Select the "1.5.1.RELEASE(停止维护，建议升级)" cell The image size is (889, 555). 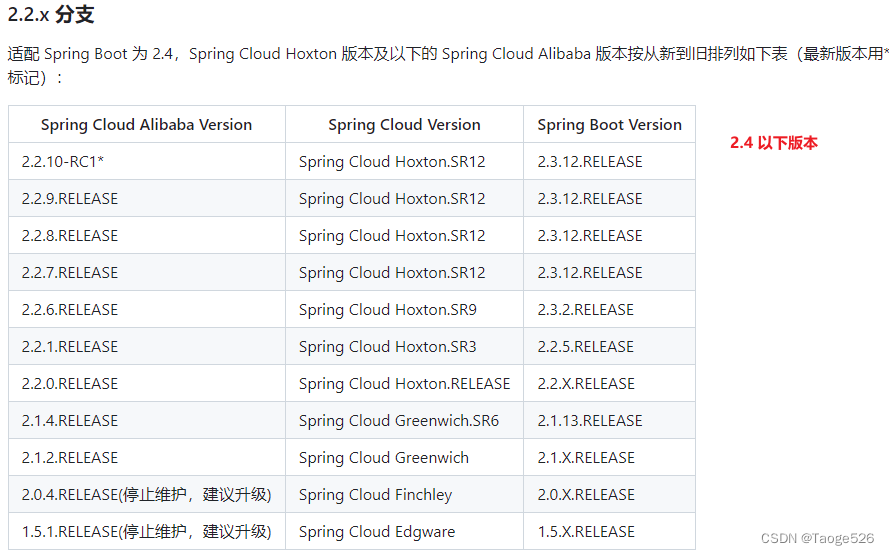[147, 532]
